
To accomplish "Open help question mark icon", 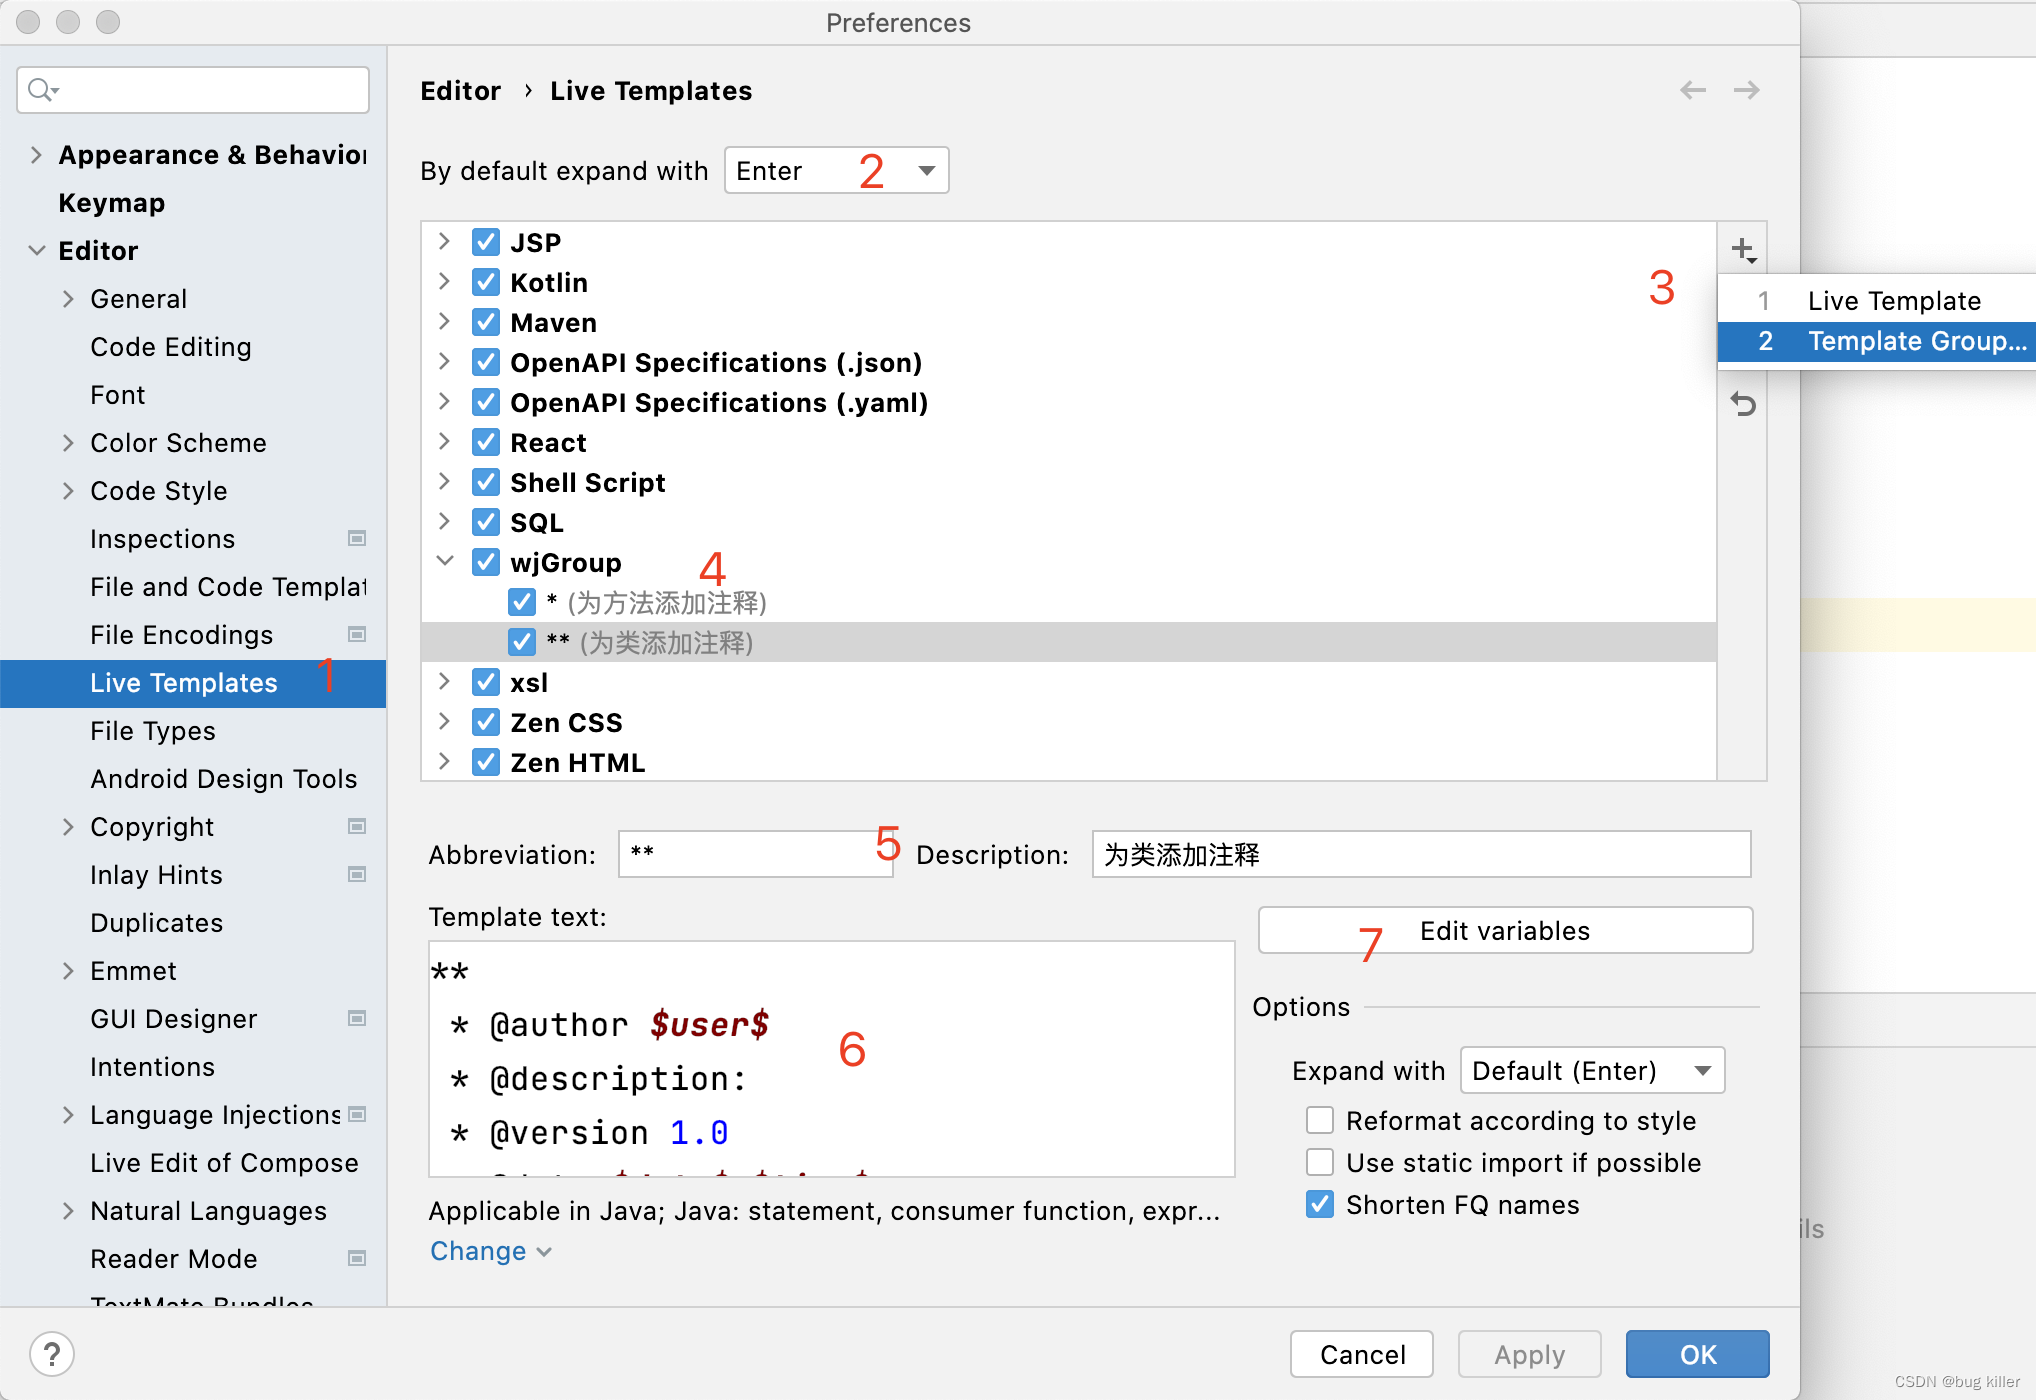I will click(x=52, y=1354).
